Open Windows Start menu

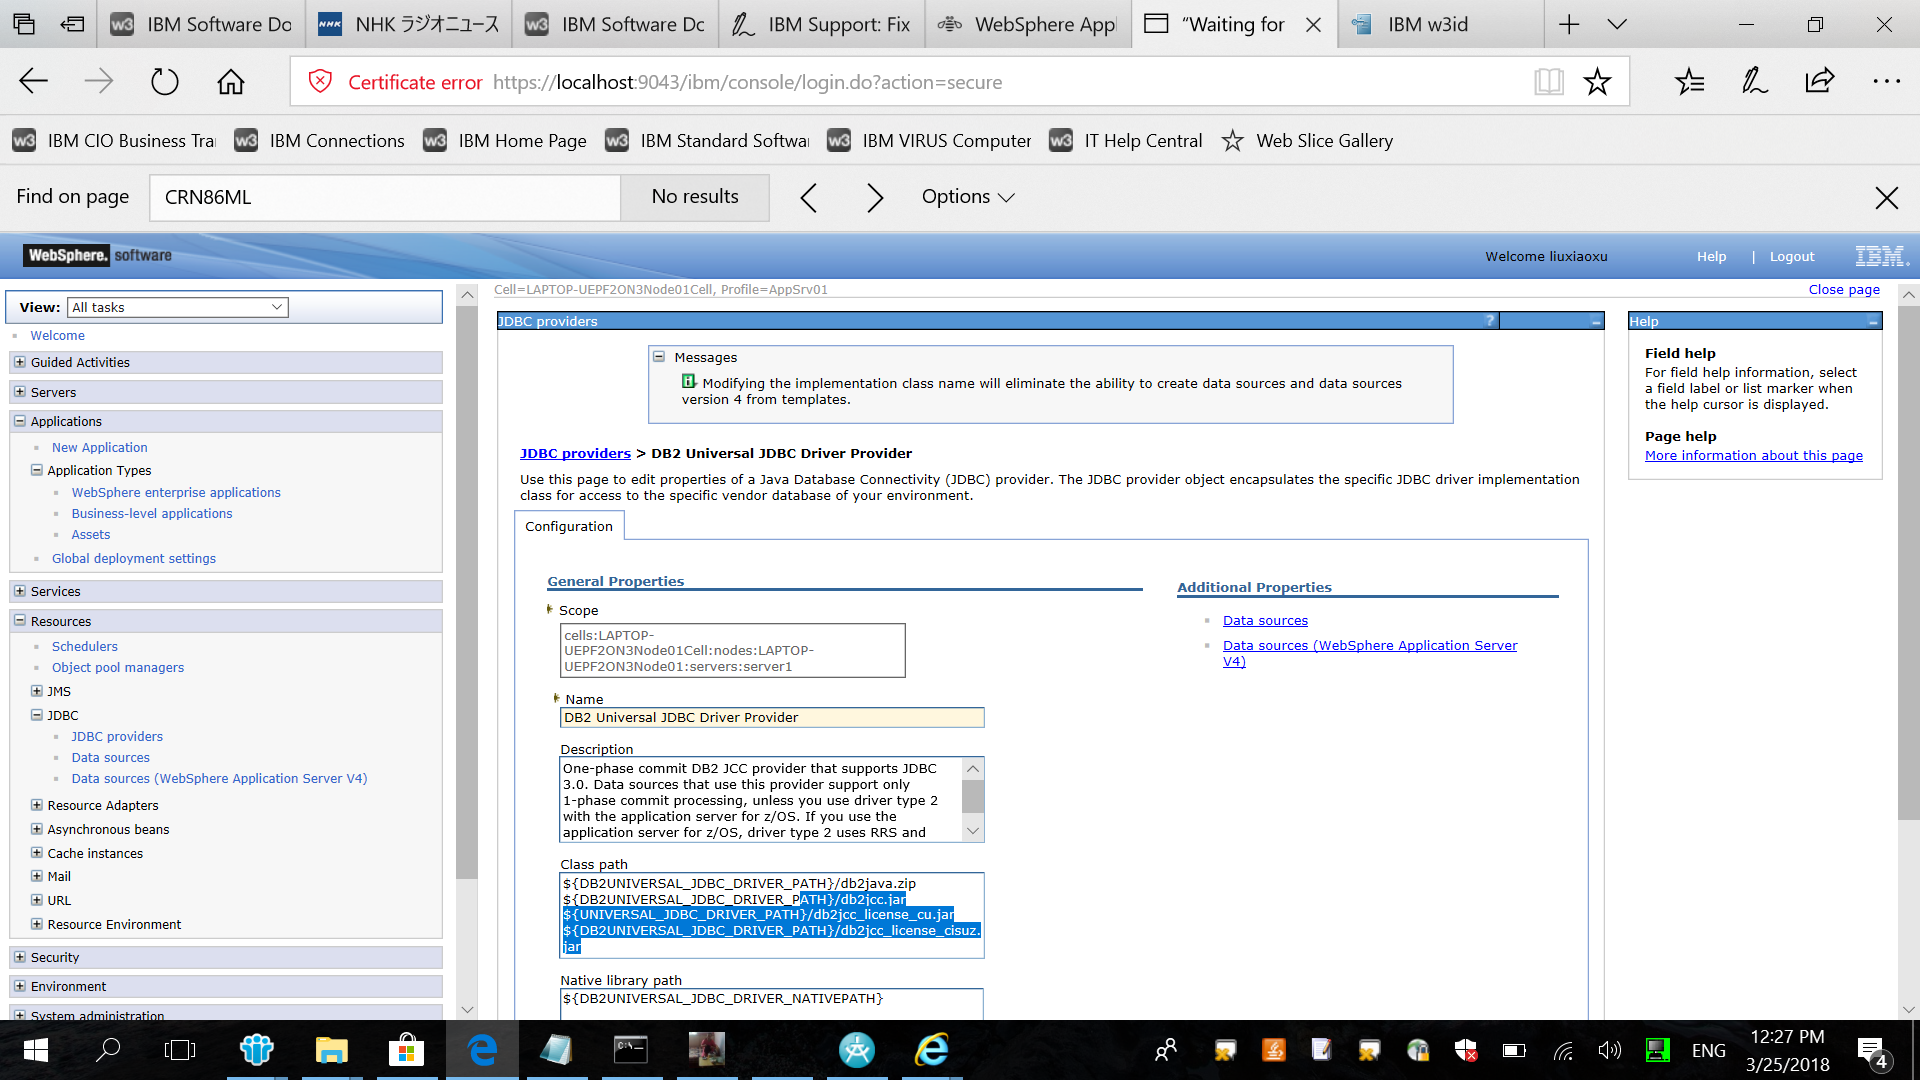36,1050
